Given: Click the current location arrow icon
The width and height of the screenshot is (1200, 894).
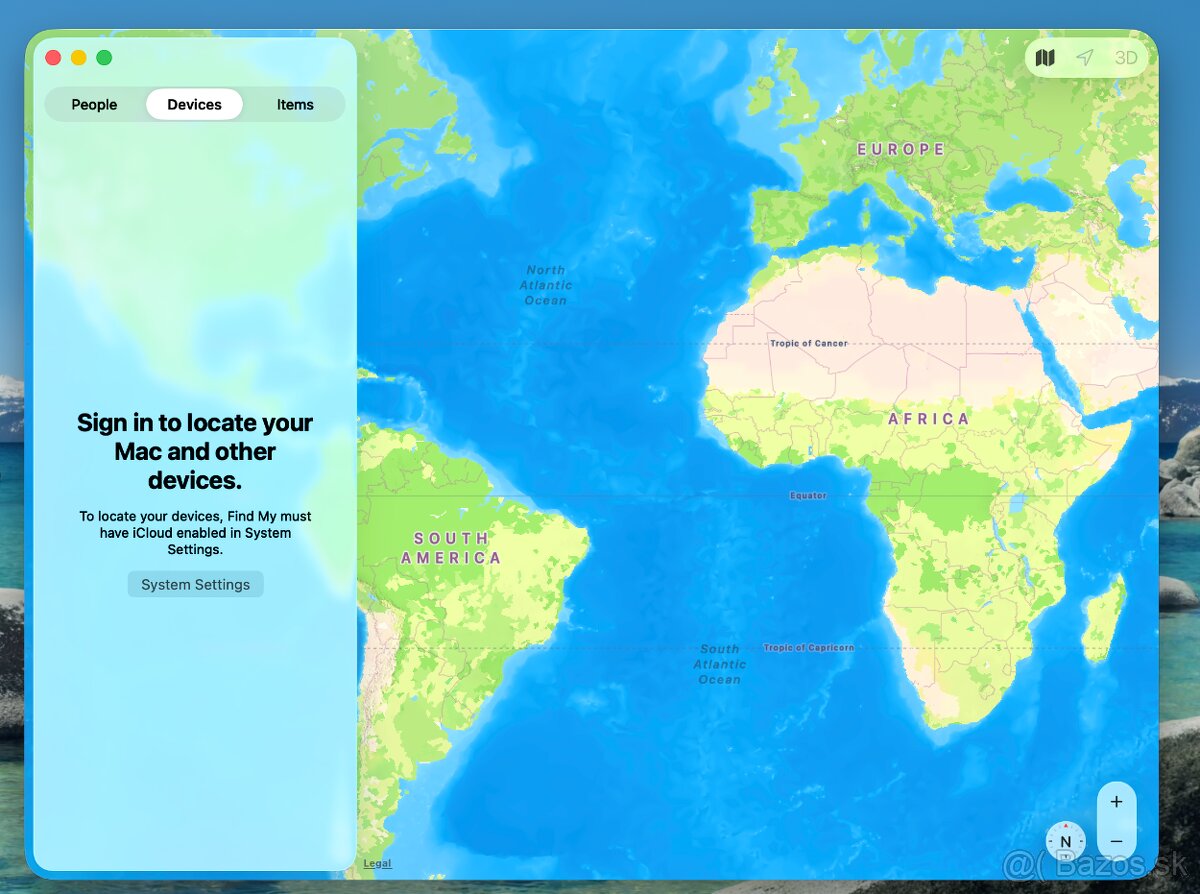Looking at the screenshot, I should pos(1085,58).
